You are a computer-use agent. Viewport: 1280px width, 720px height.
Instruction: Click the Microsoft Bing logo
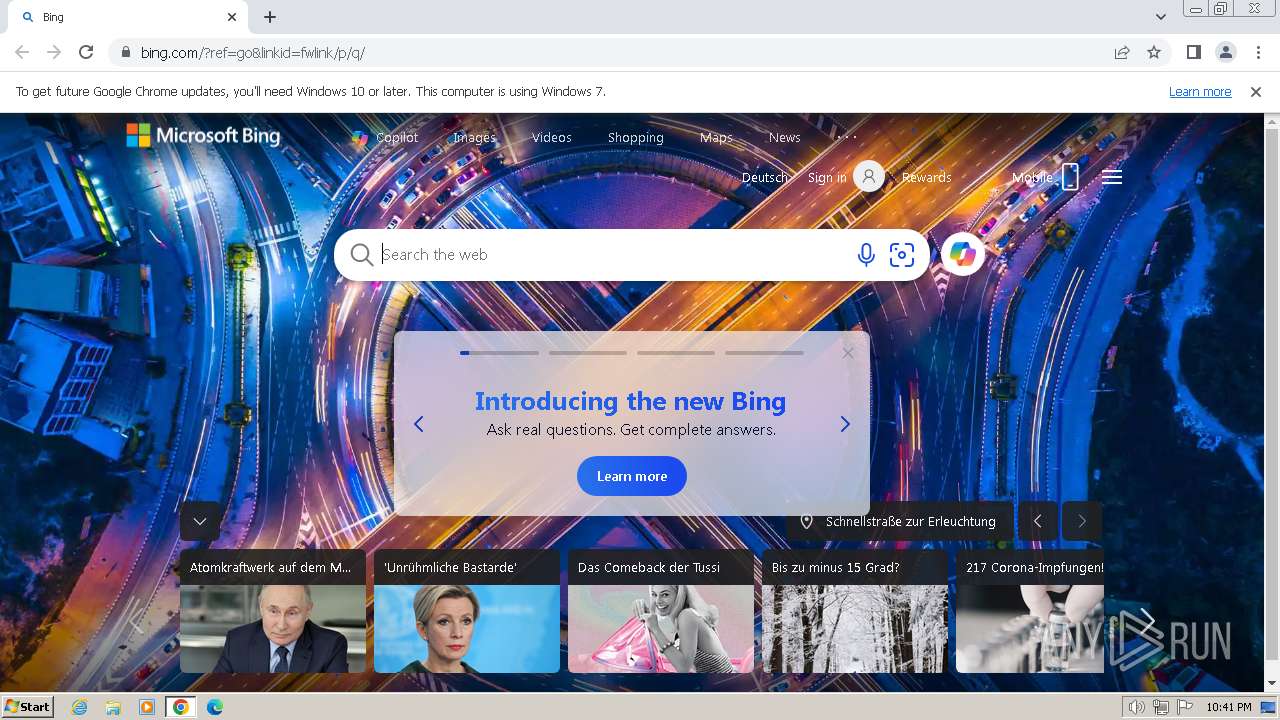point(203,135)
